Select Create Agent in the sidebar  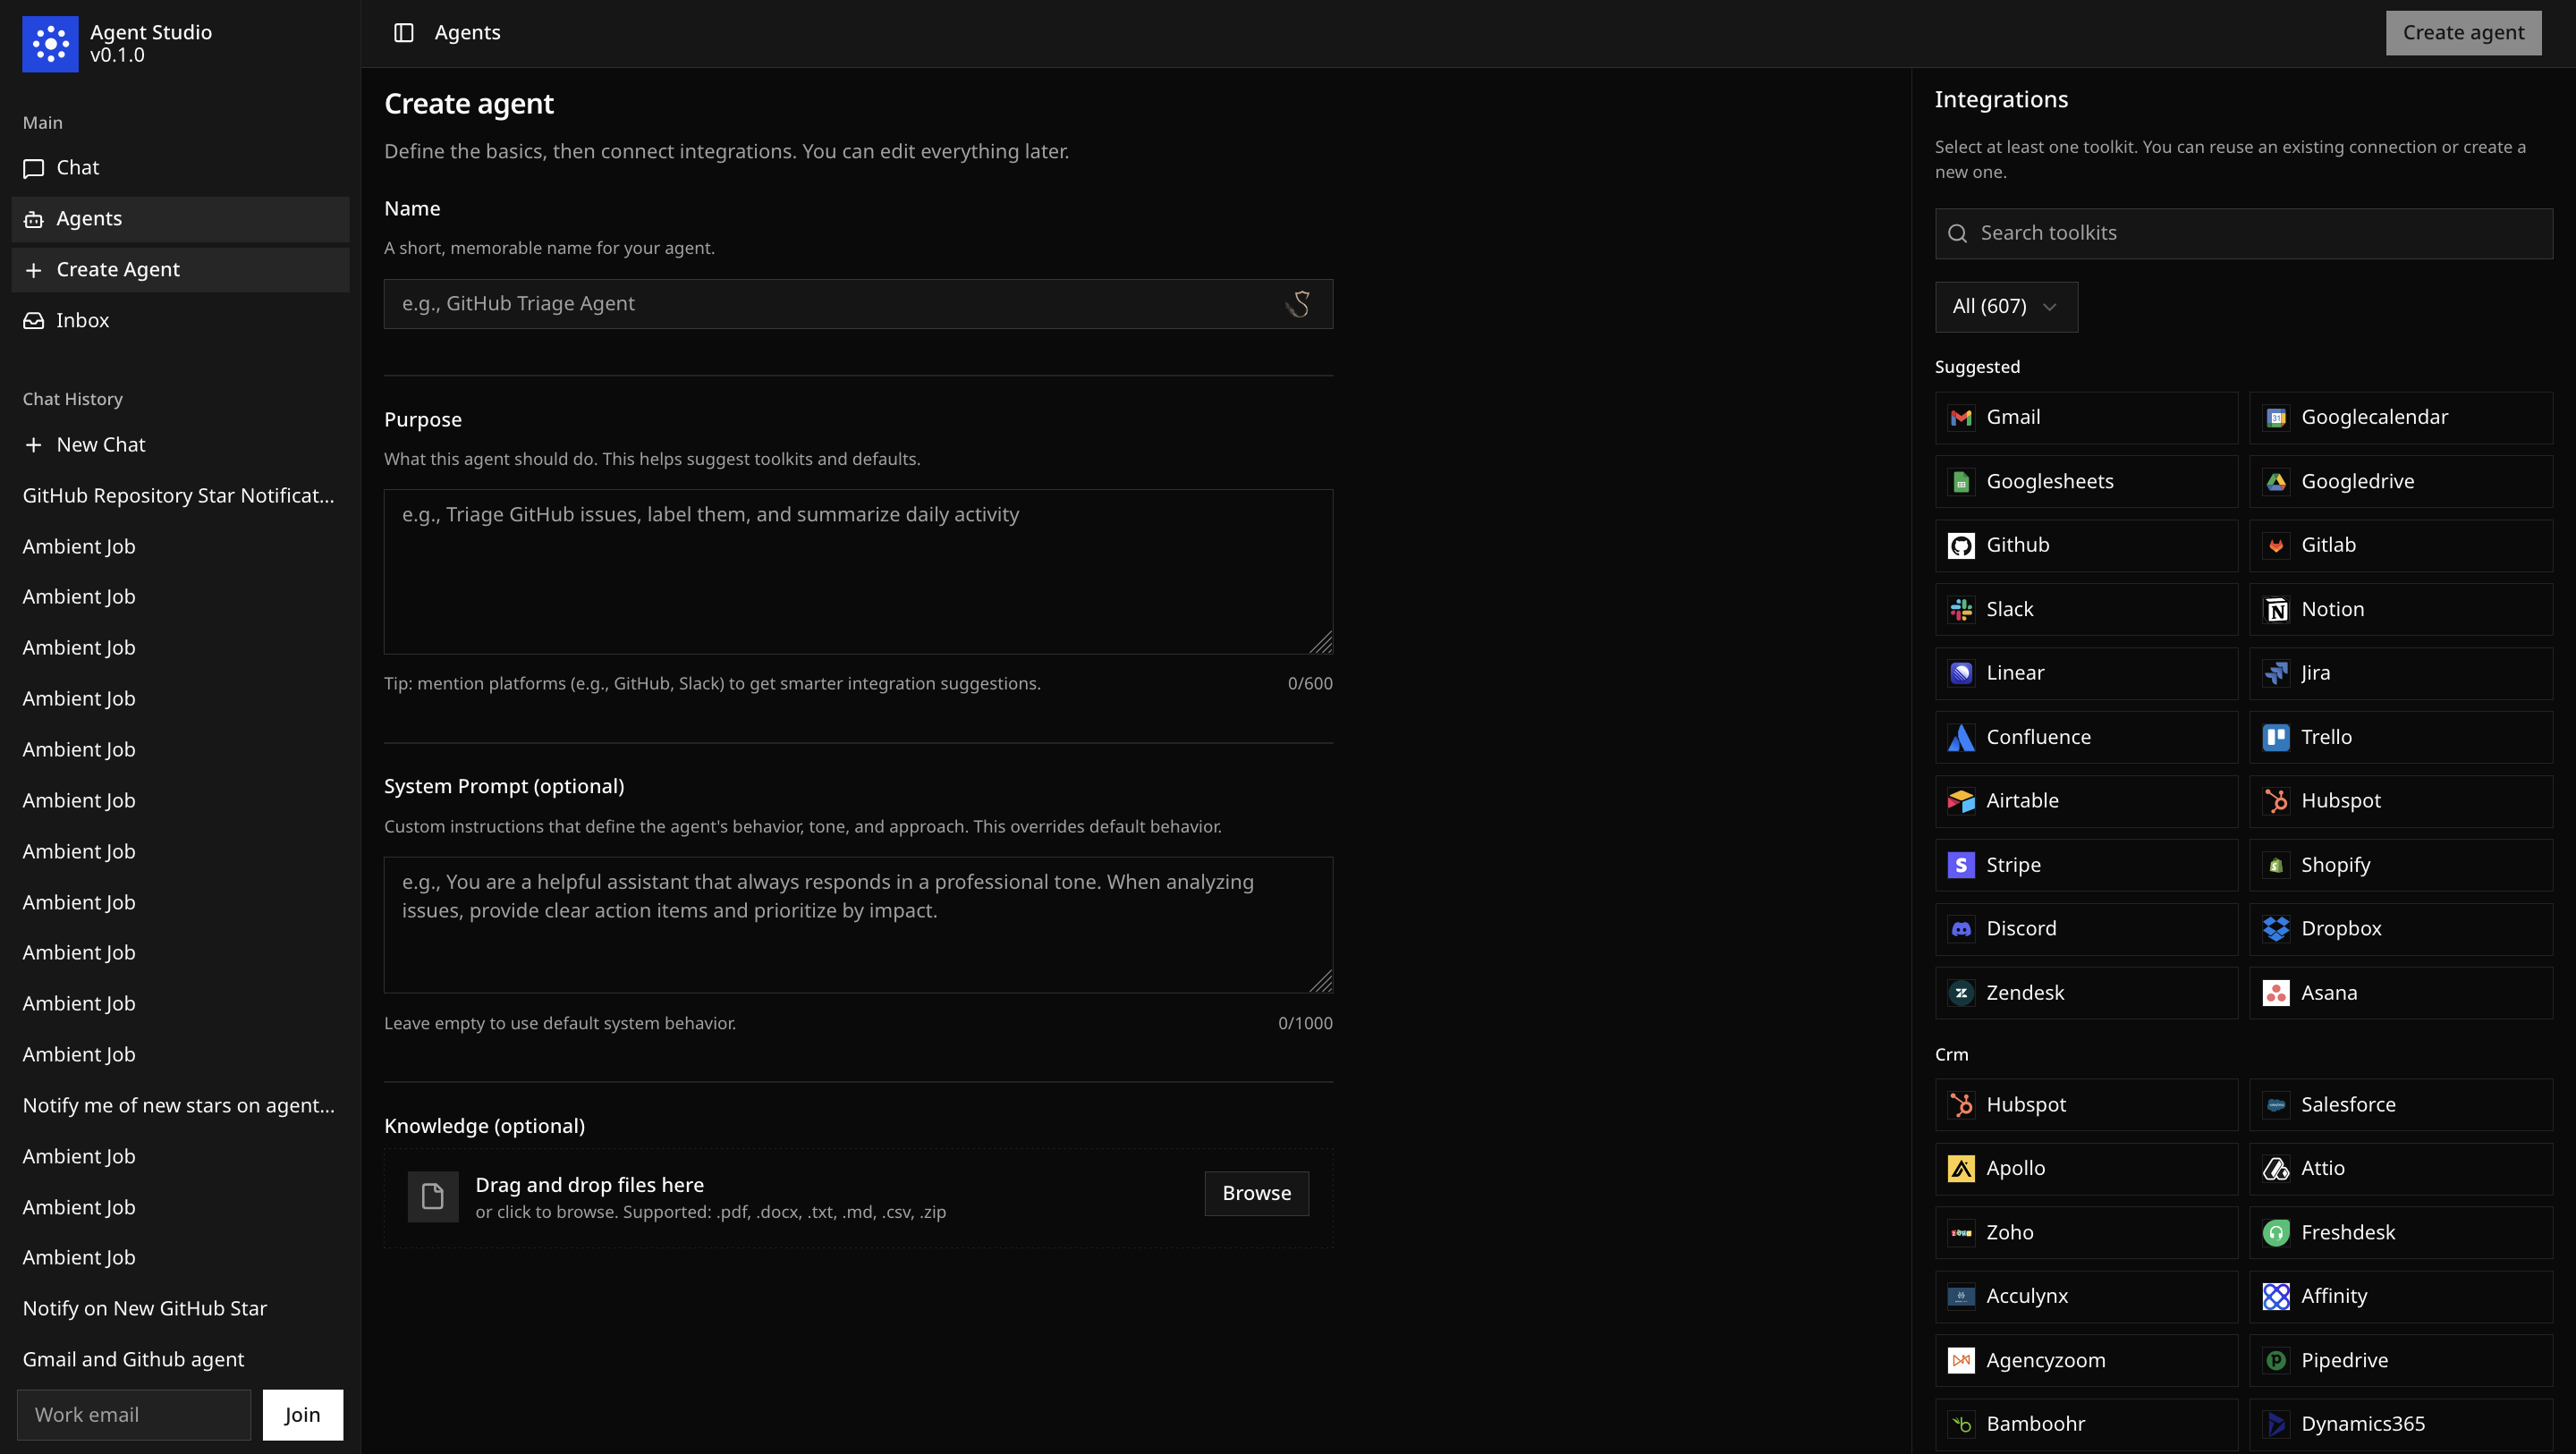coord(118,270)
